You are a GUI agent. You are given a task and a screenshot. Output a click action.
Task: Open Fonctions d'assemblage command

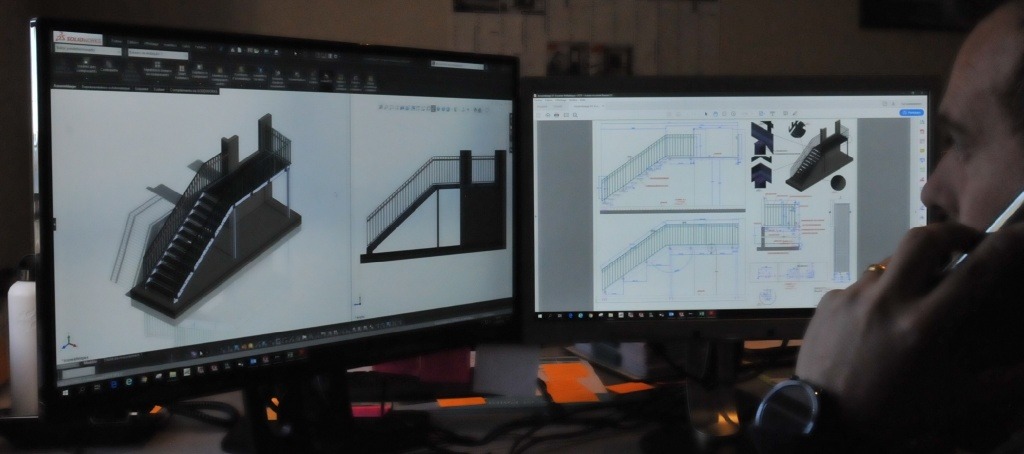click(x=241, y=73)
